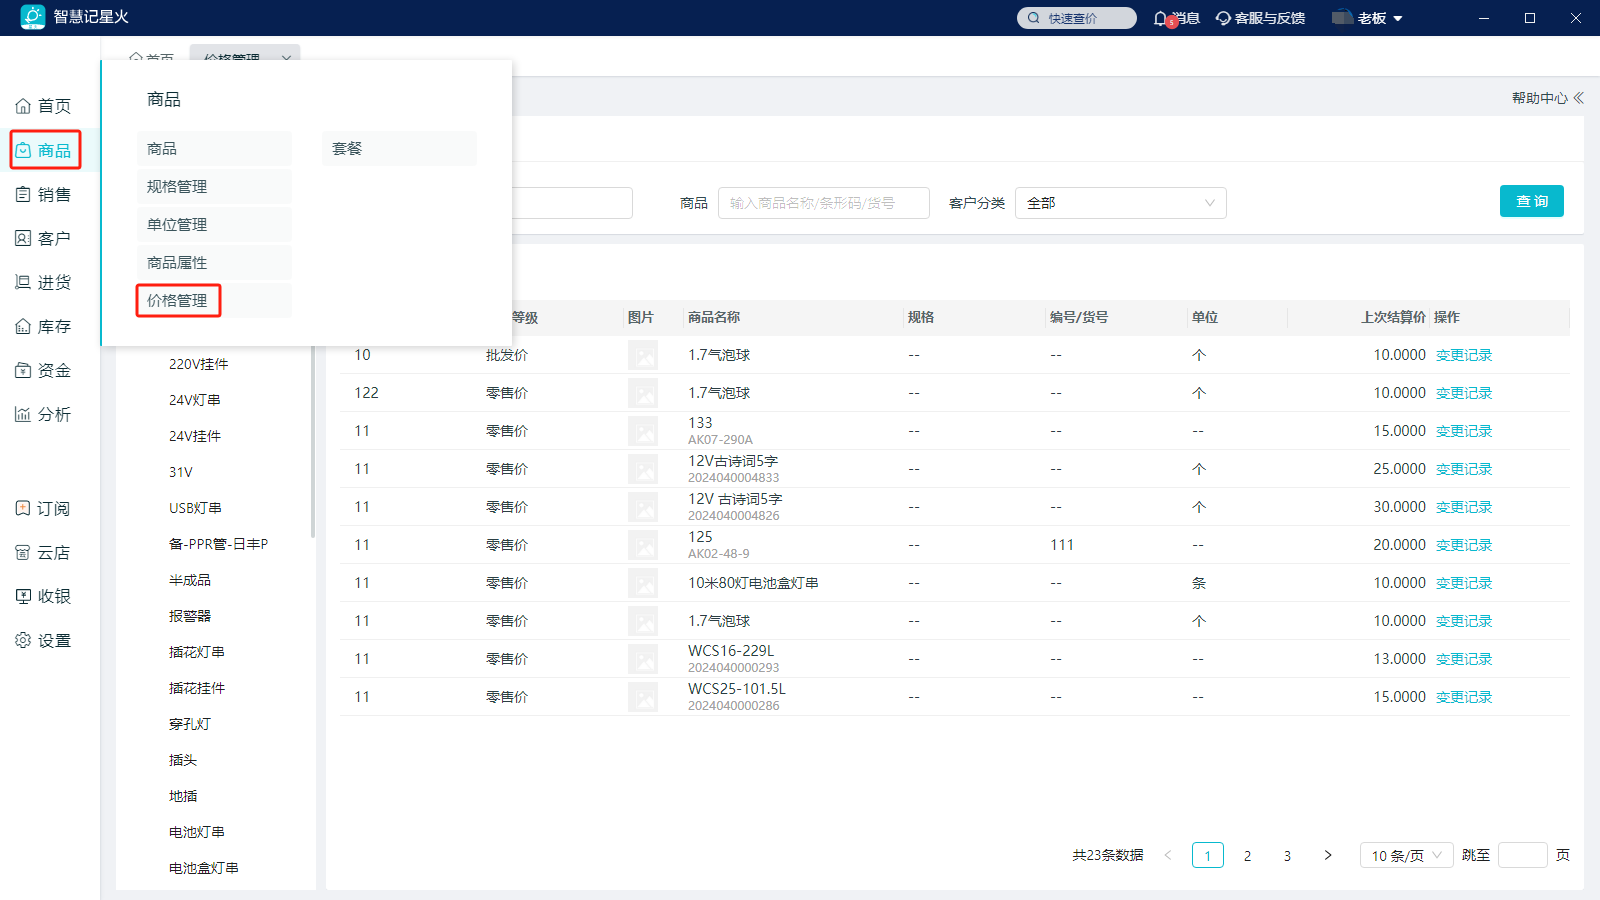The width and height of the screenshot is (1600, 900).
Task: Open the 资金 sidebar section
Action: [x=43, y=370]
